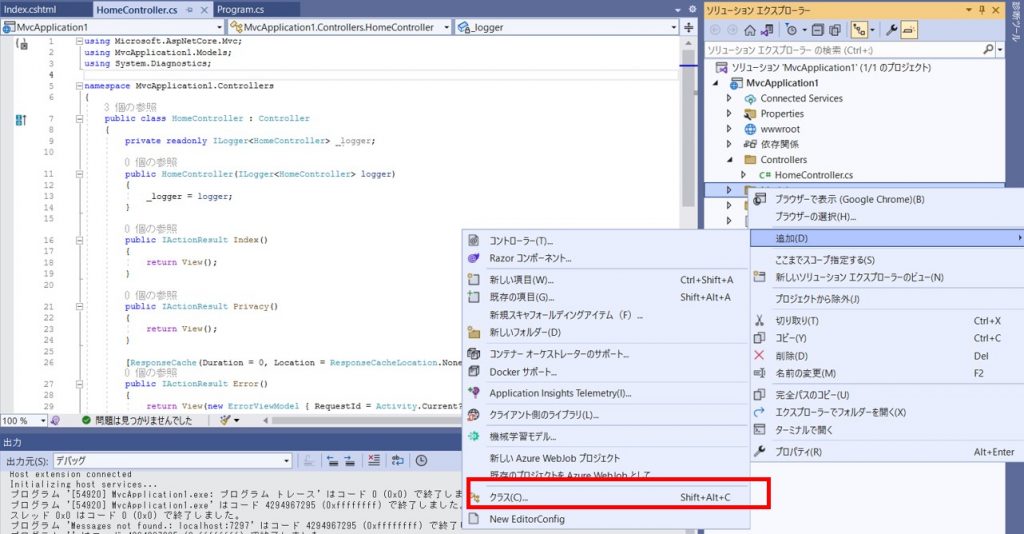Clear all output icon
This screenshot has height=534, width=1024.
click(374, 461)
